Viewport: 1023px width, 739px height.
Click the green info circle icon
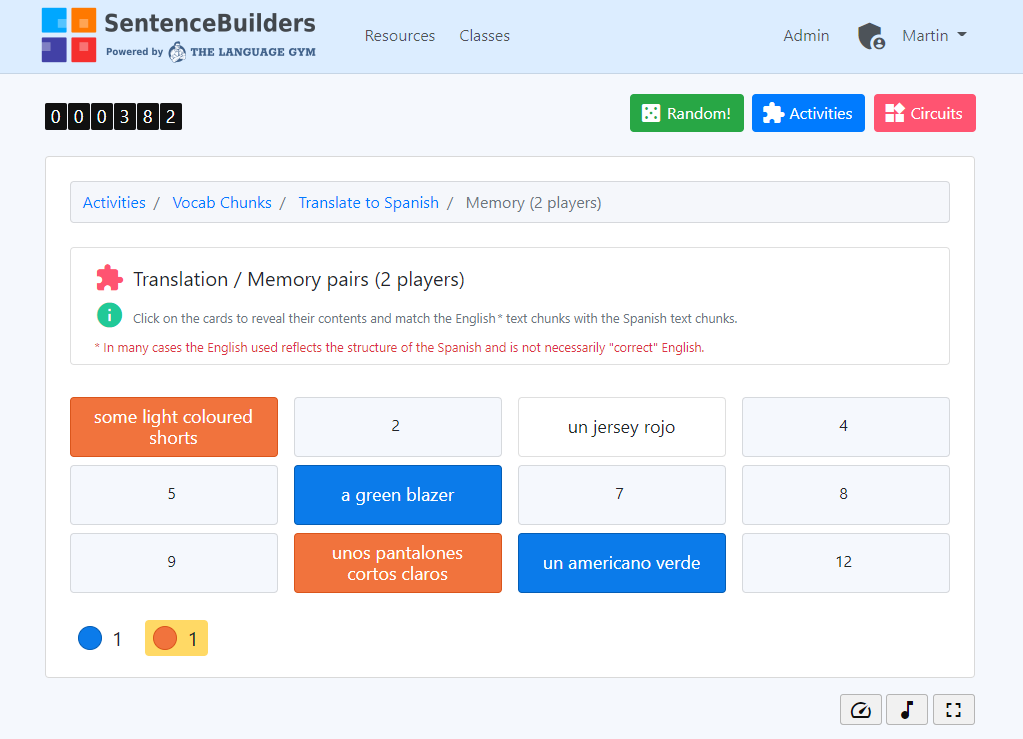(x=110, y=316)
